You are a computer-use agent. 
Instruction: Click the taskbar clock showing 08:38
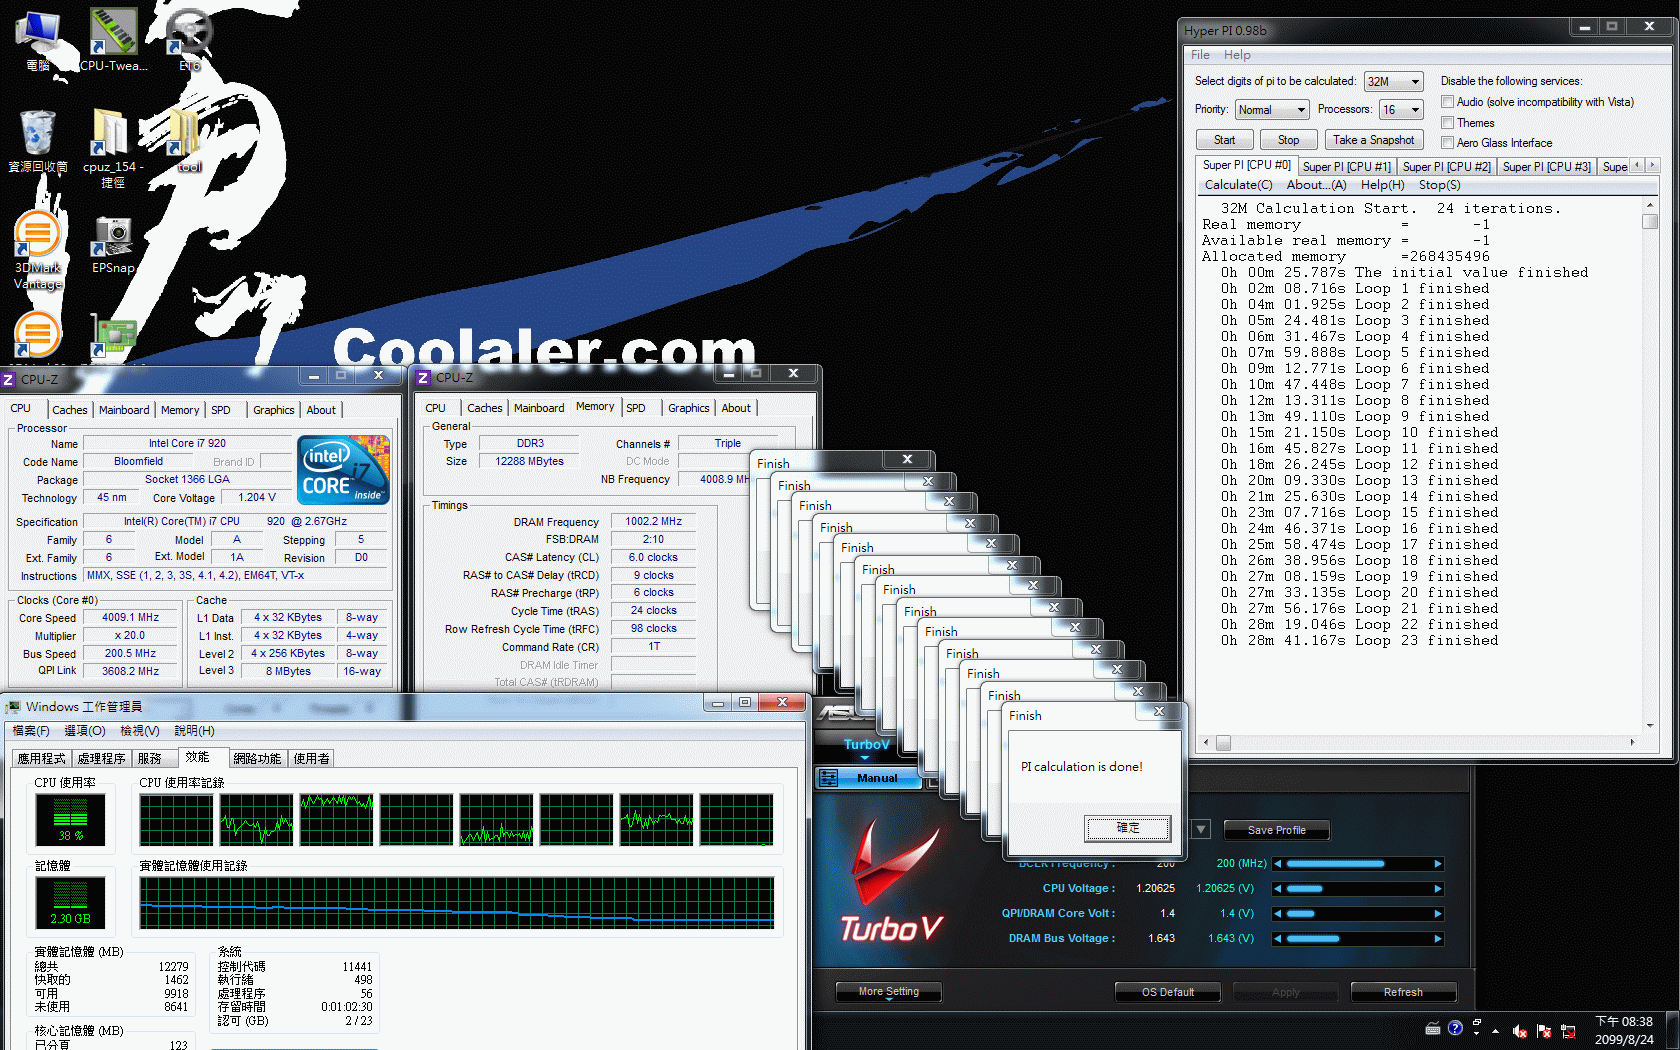click(x=1624, y=1031)
